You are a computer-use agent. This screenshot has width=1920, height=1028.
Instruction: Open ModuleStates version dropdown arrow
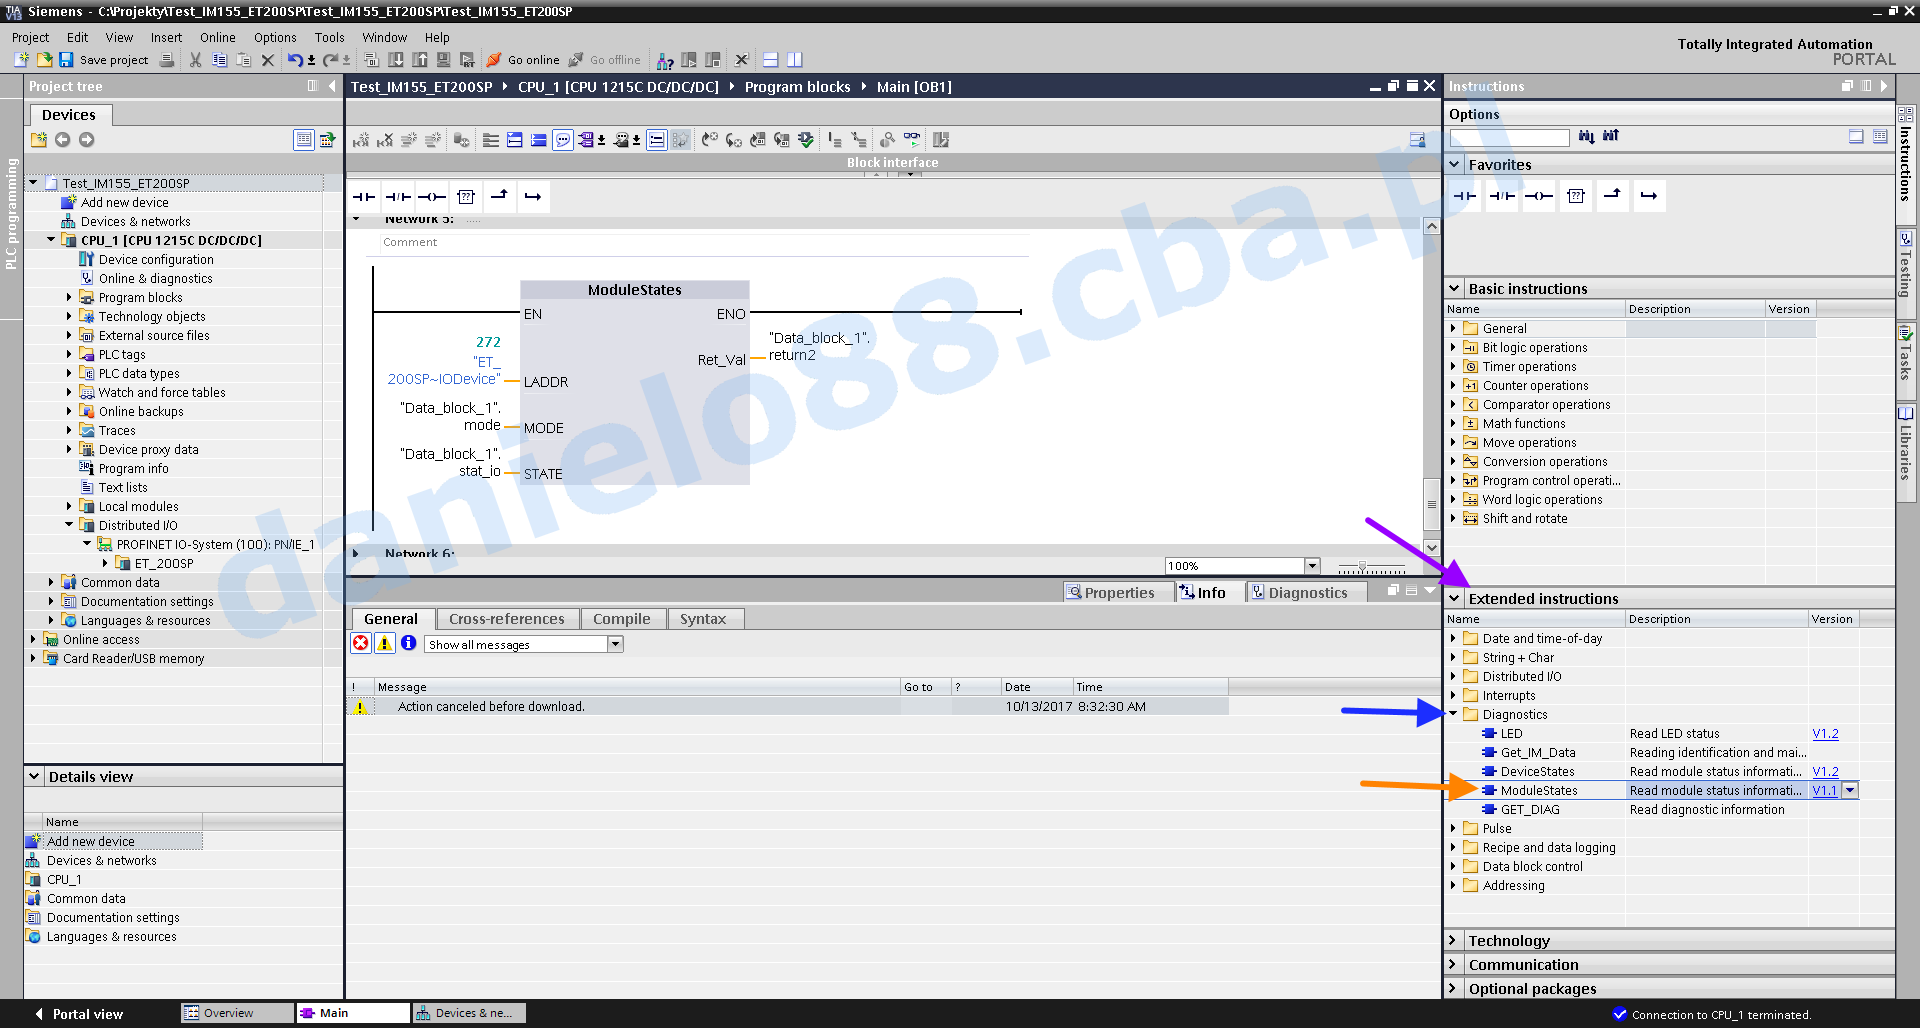click(1850, 790)
